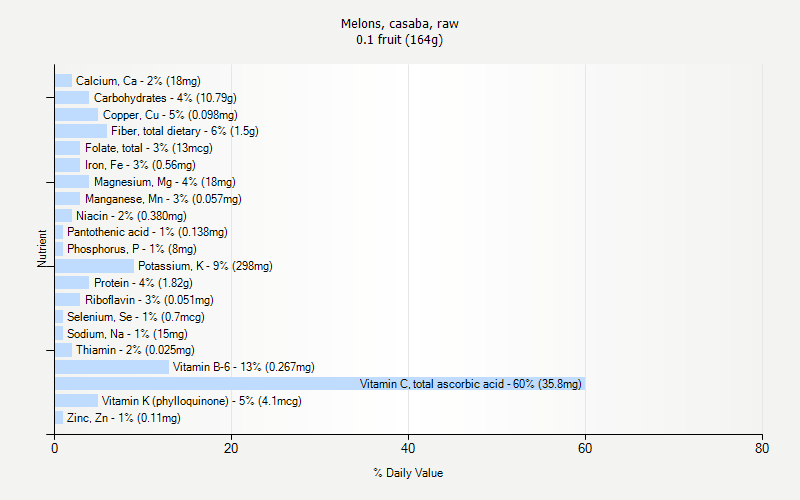The image size is (800, 500).
Task: Select the Fiber, total dietary bar
Action: tap(81, 131)
